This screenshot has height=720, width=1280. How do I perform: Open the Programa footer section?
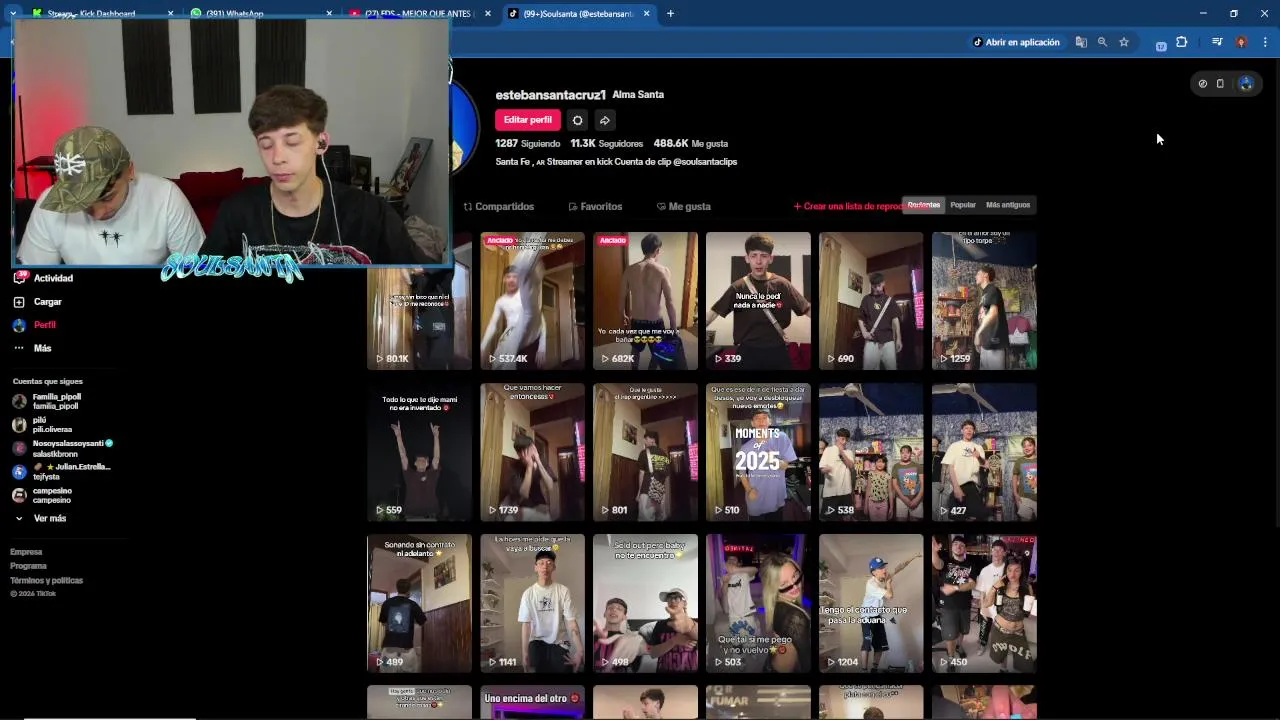(28, 566)
